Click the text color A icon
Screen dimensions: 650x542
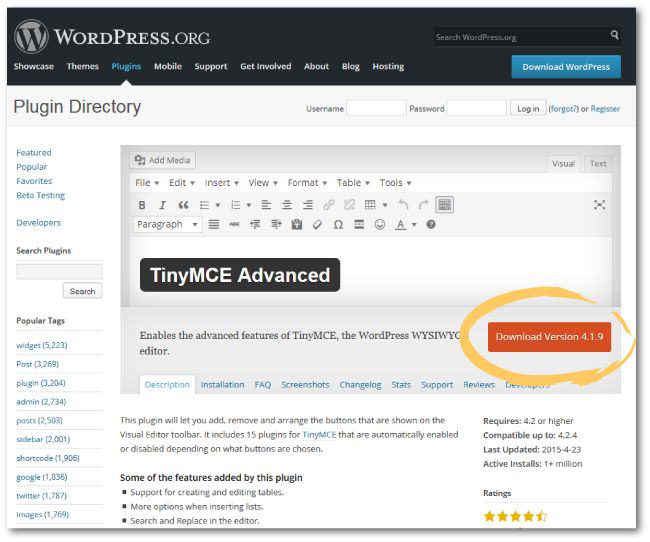click(x=400, y=225)
